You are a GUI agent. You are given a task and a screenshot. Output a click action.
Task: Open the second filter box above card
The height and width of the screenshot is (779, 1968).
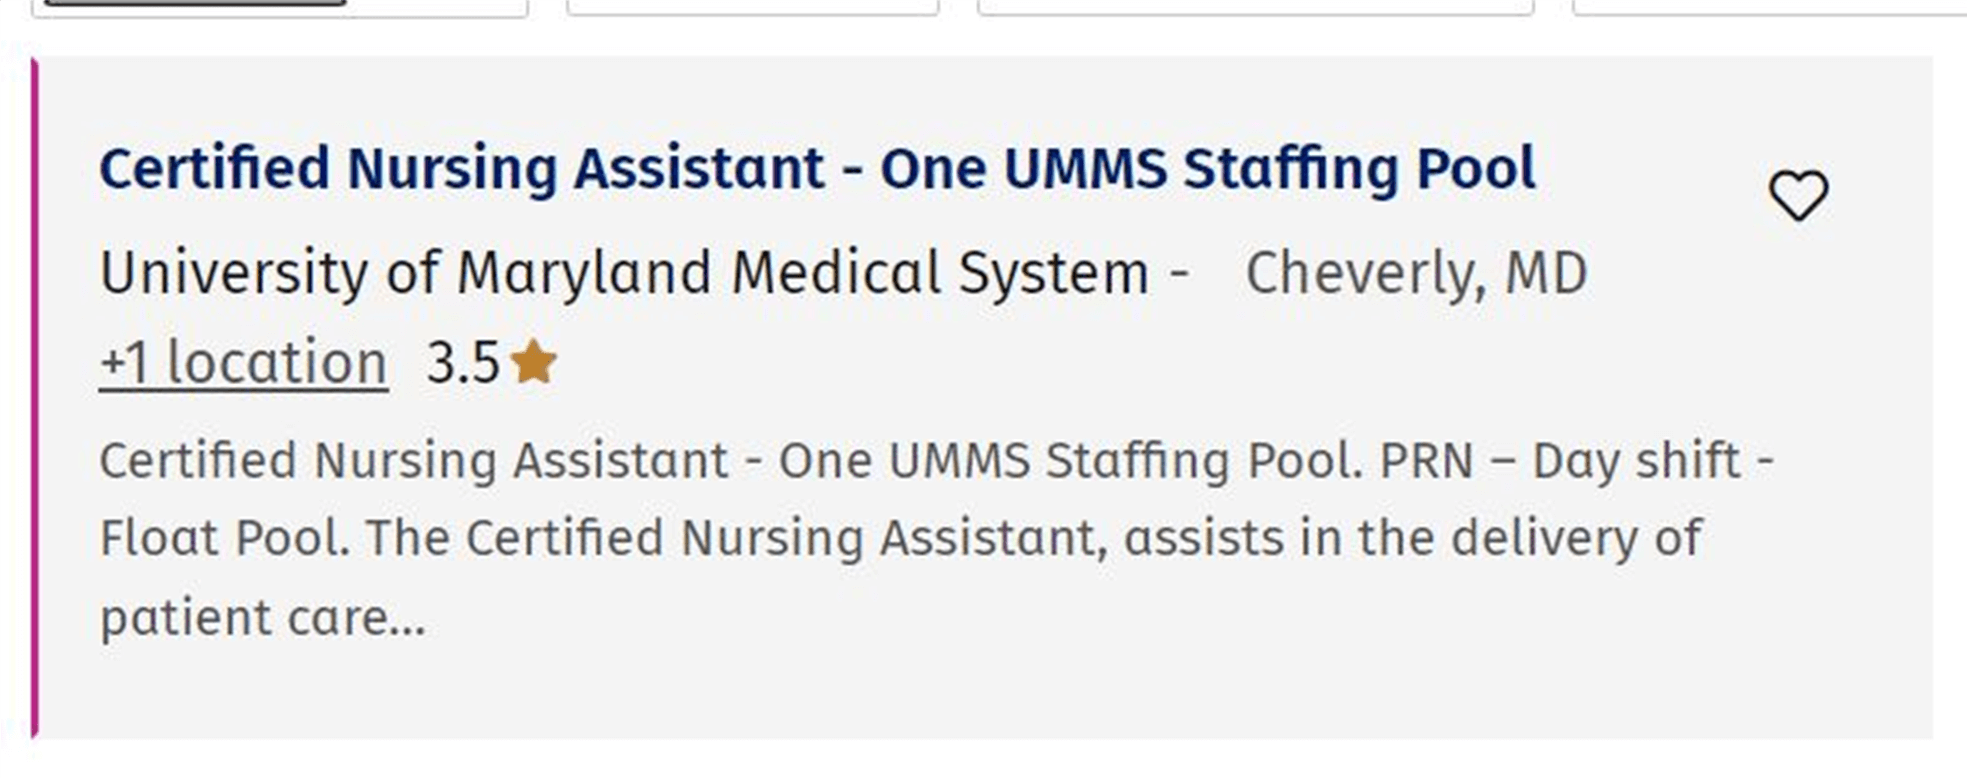point(752,6)
